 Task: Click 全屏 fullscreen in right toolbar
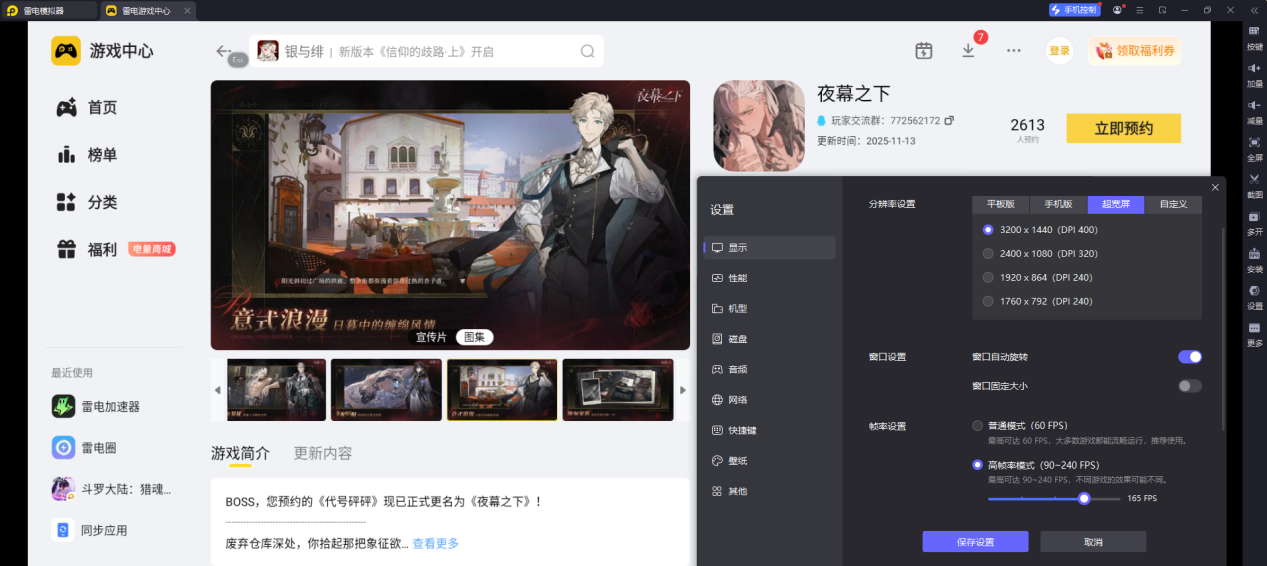point(1254,149)
